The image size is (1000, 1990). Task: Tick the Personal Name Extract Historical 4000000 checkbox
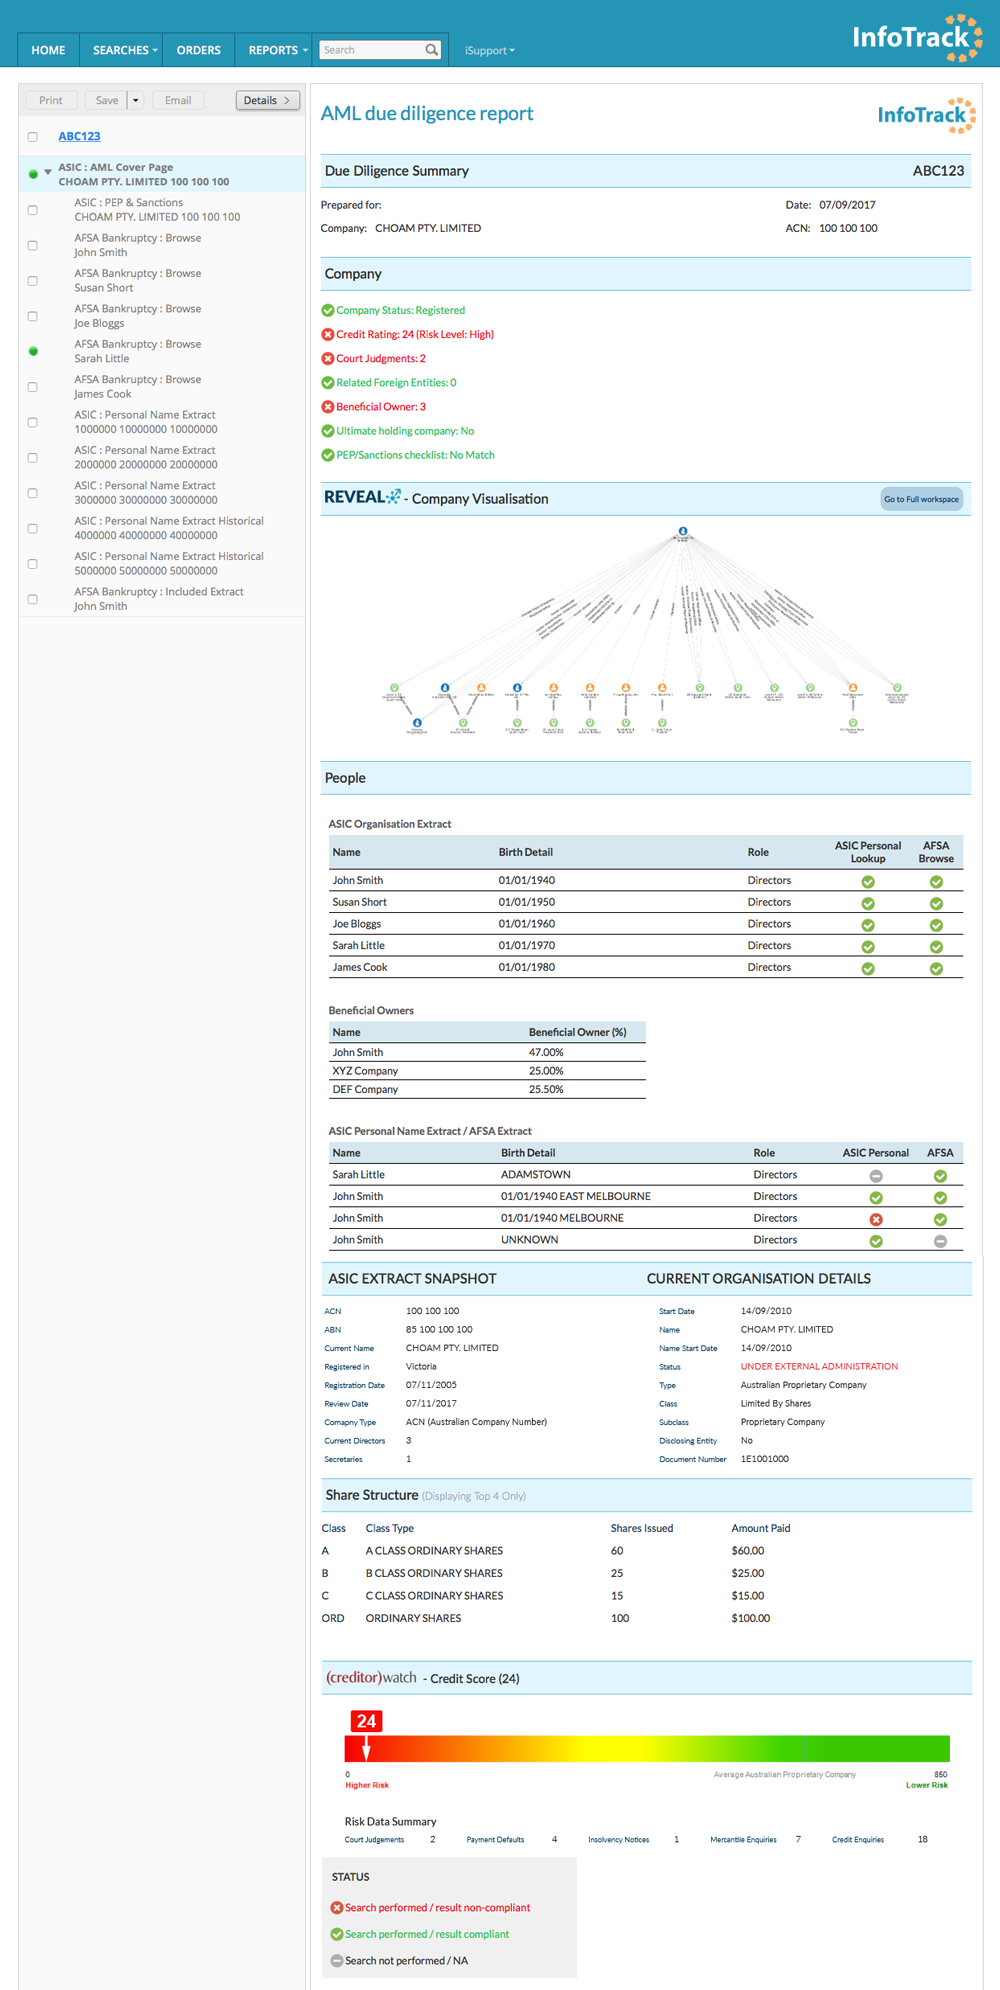pos(33,529)
